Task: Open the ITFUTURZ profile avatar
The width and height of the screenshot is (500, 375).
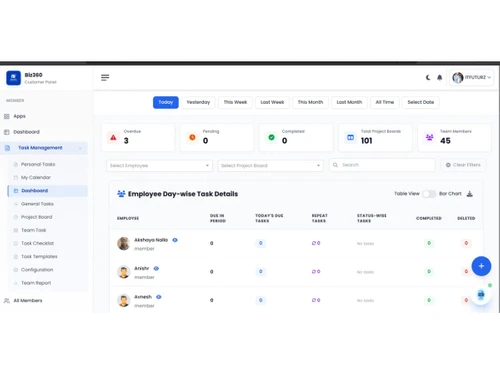Action: [458, 78]
